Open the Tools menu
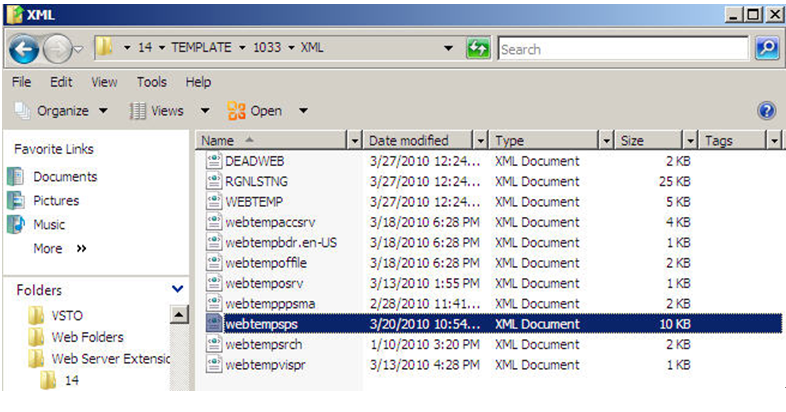 pos(152,82)
